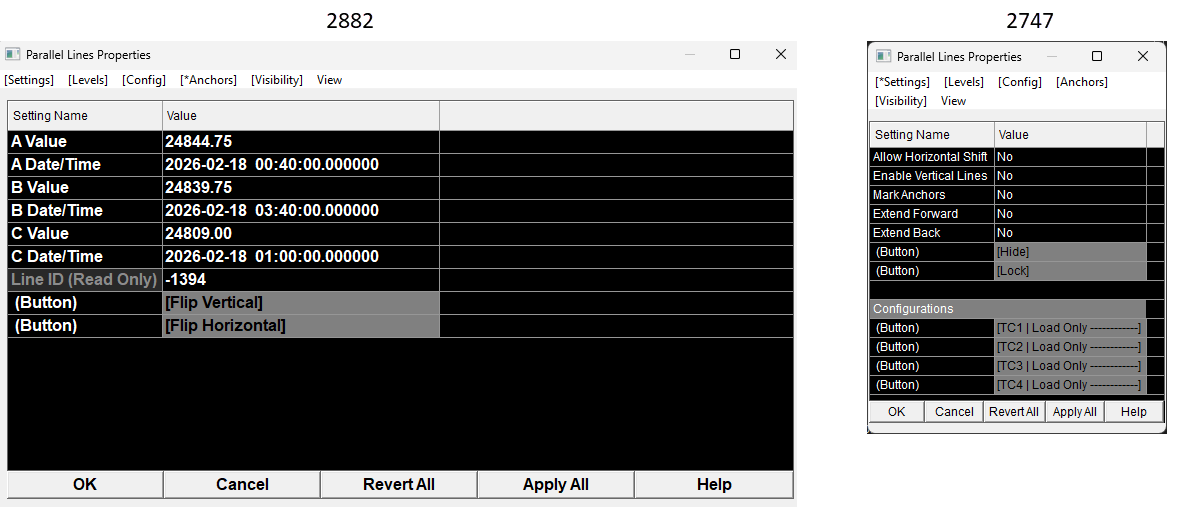Screen dimensions: 1190x507
Task: Click Help in the left window
Action: pyautogui.click(x=713, y=484)
